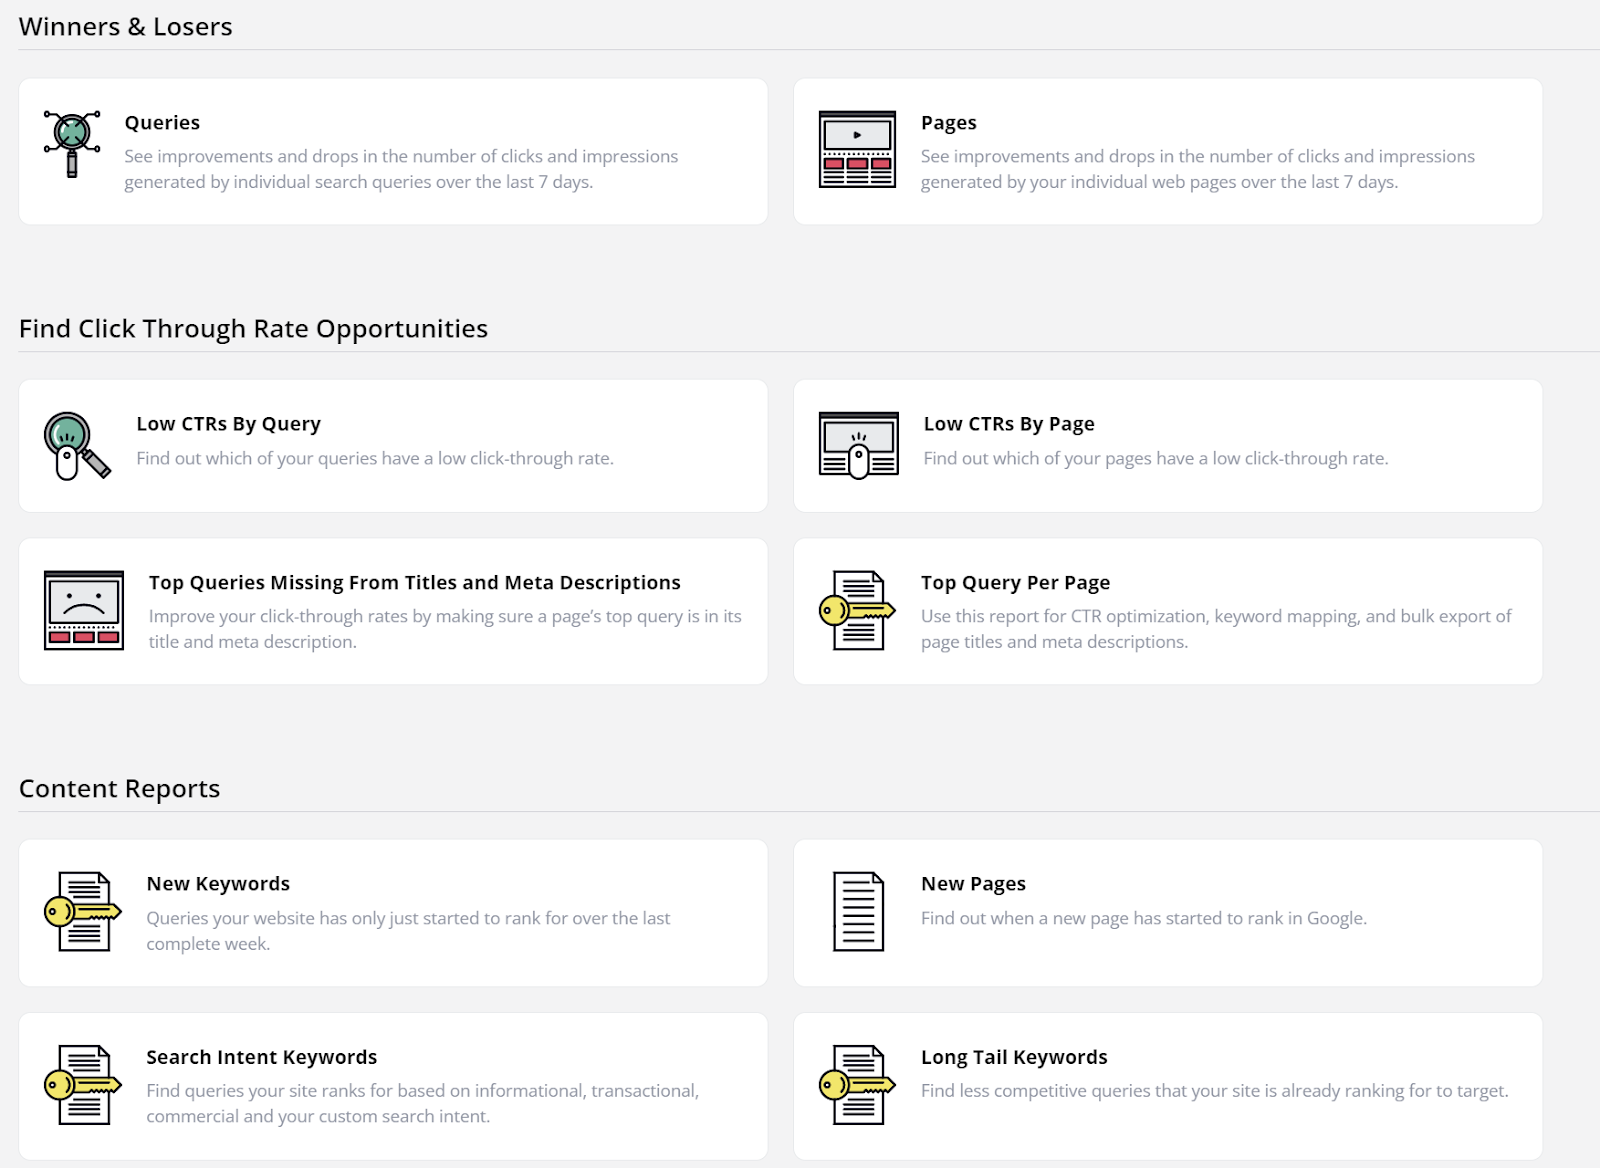Click the key-and-document icon on Top Query Per Page

[857, 610]
